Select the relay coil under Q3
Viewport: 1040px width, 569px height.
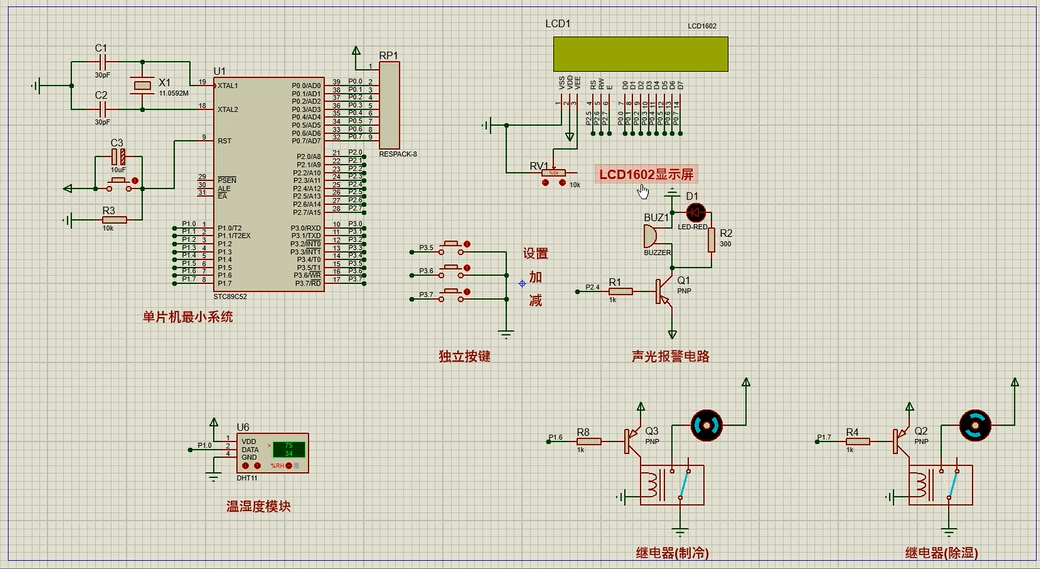pos(655,484)
